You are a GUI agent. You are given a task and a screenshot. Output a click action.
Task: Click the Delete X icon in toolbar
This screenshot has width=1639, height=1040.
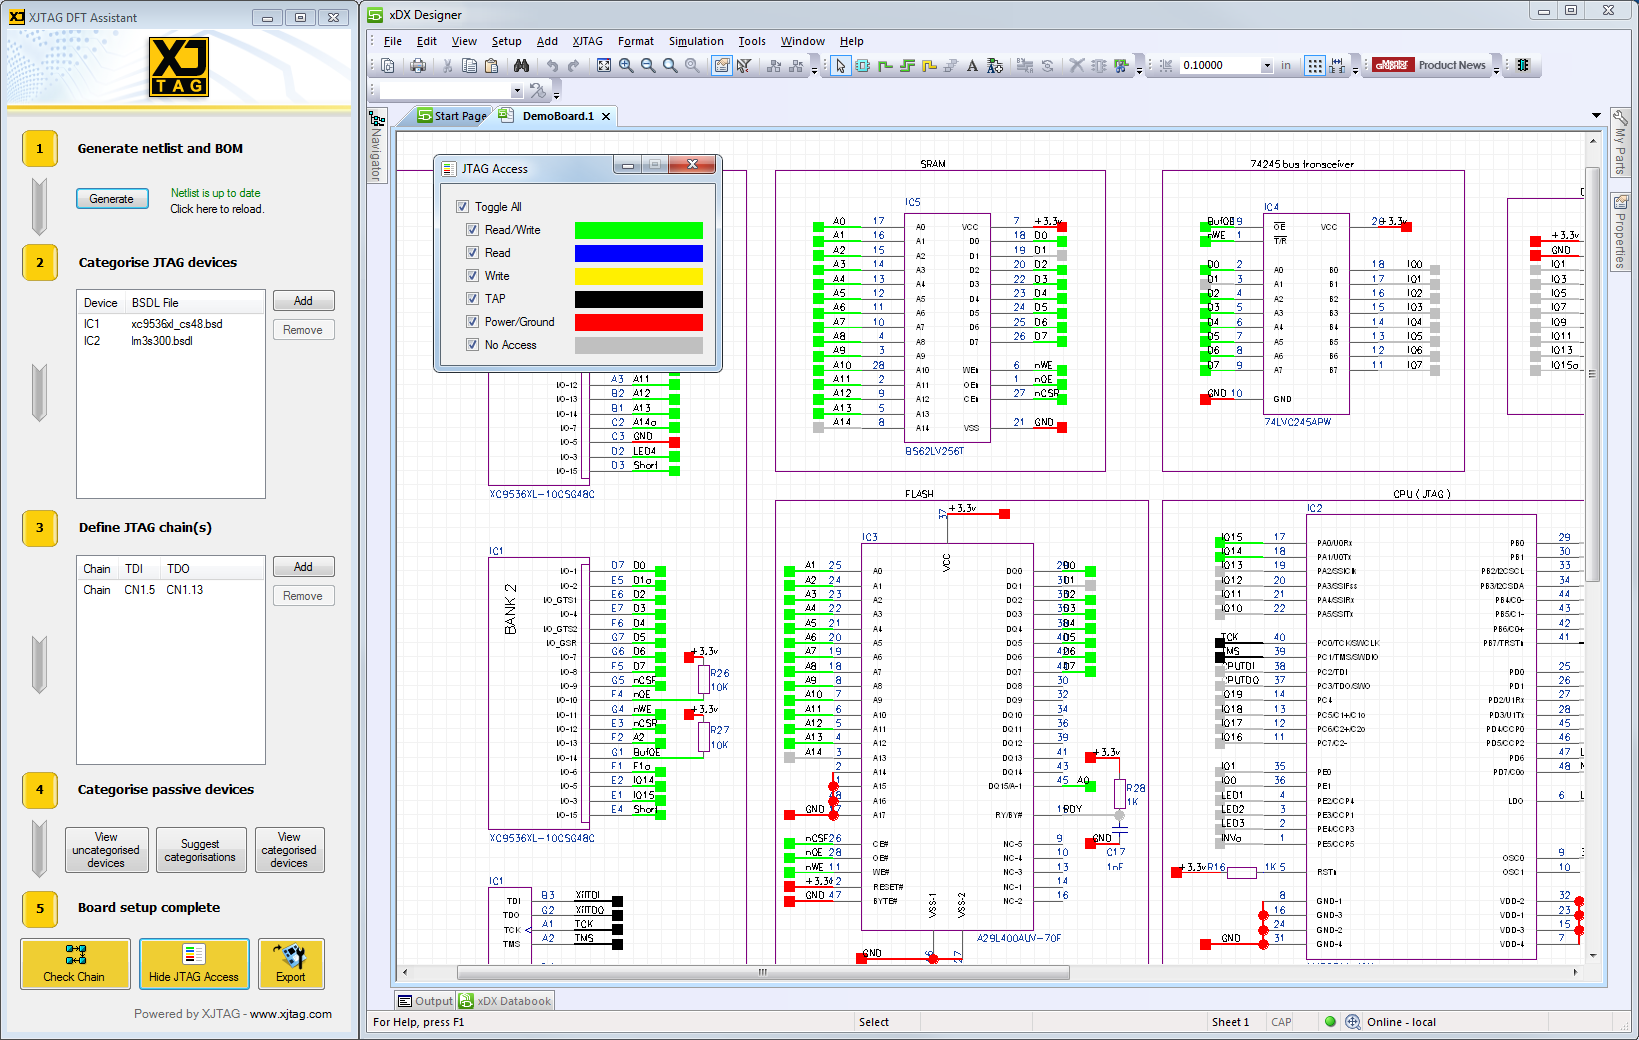(x=1077, y=66)
